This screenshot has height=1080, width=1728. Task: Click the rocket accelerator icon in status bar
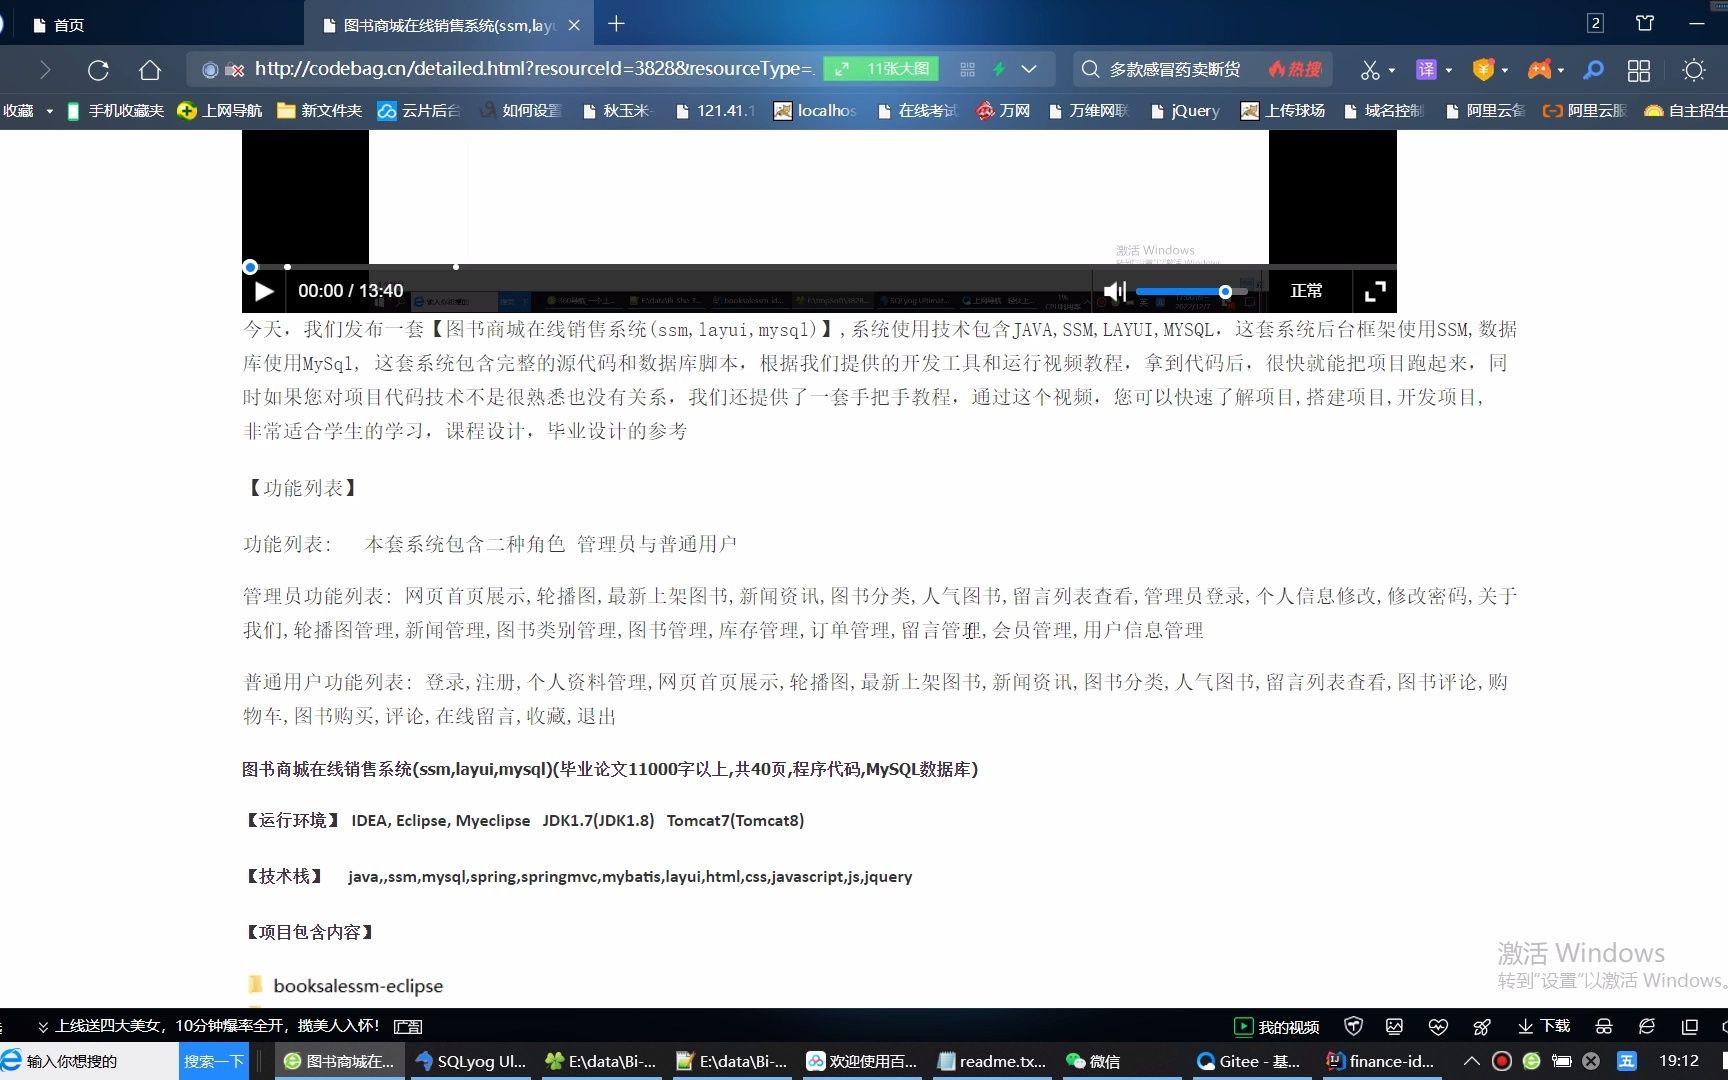[x=1482, y=1026]
